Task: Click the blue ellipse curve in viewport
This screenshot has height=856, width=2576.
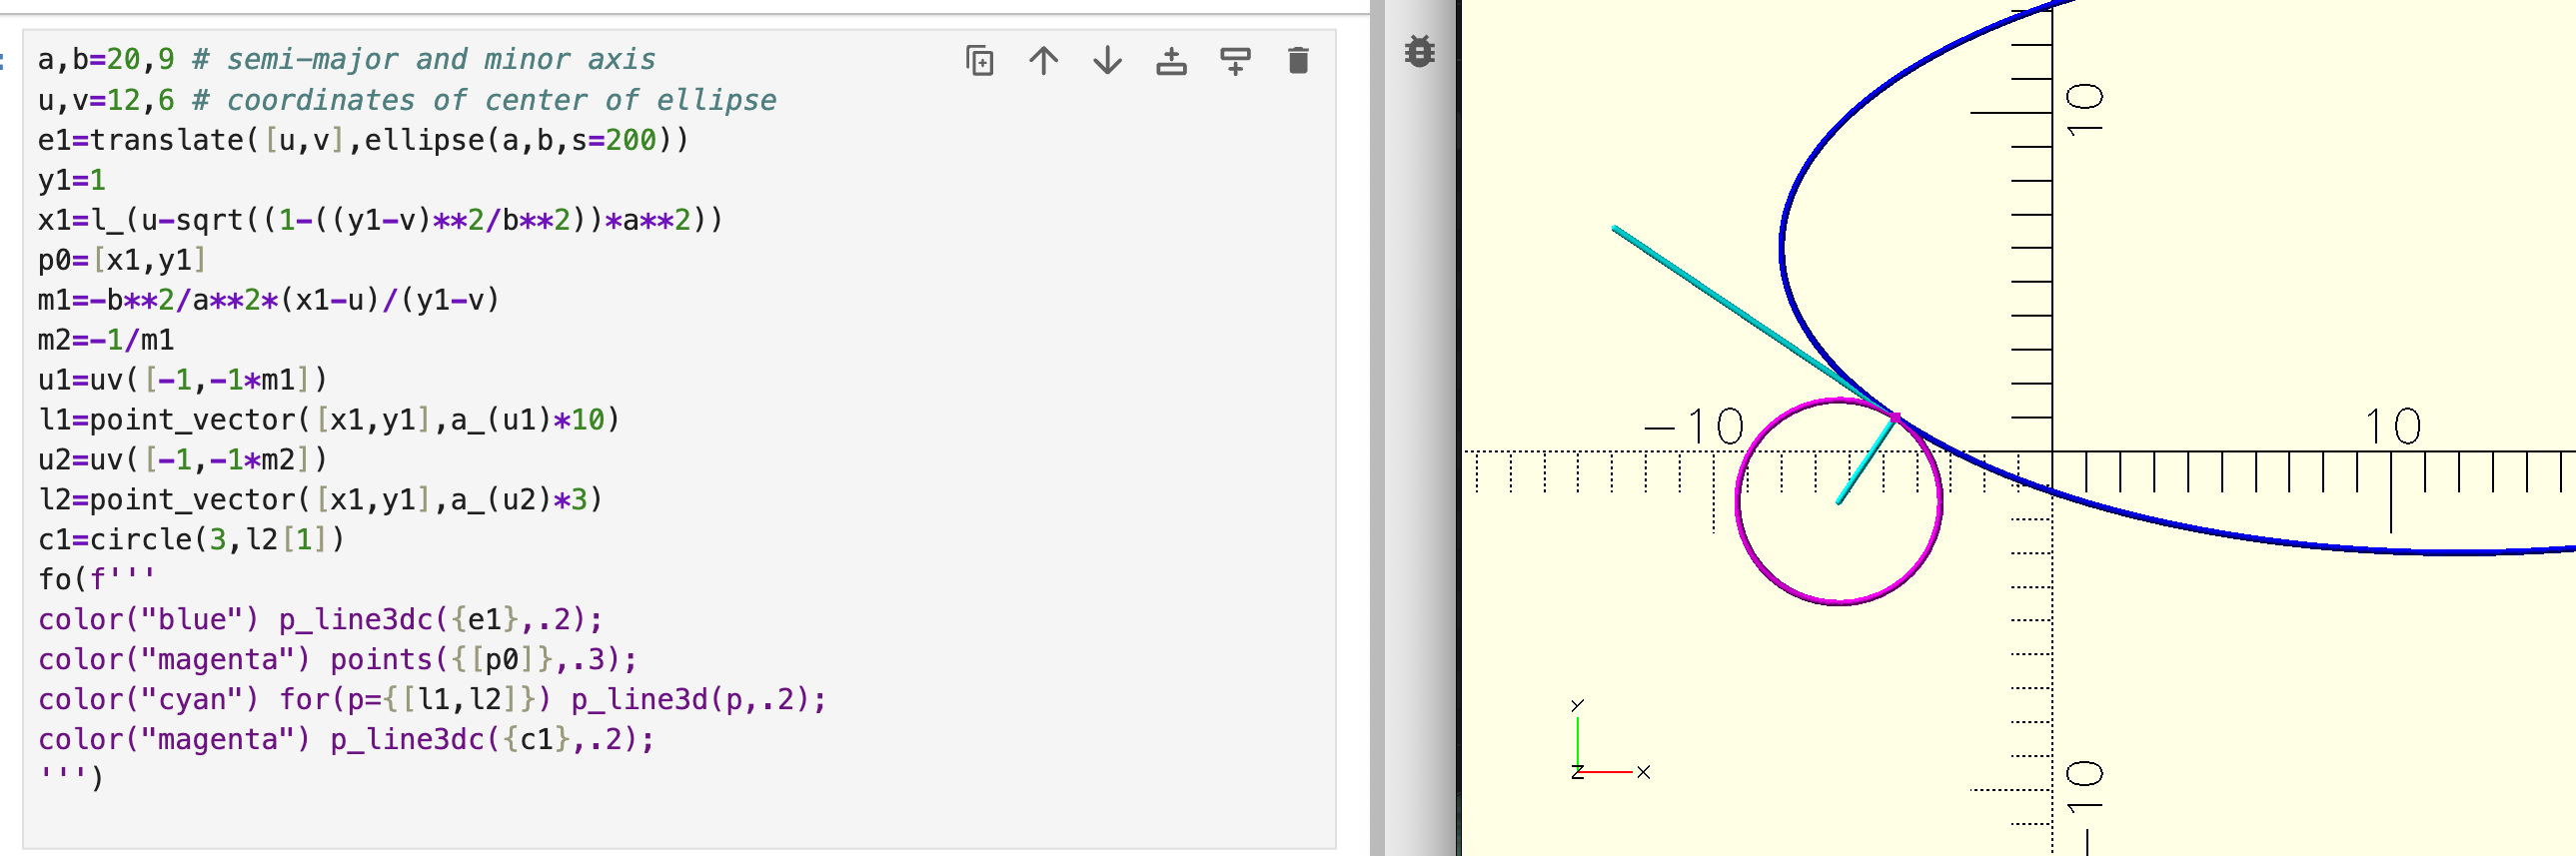Action: point(1783,250)
